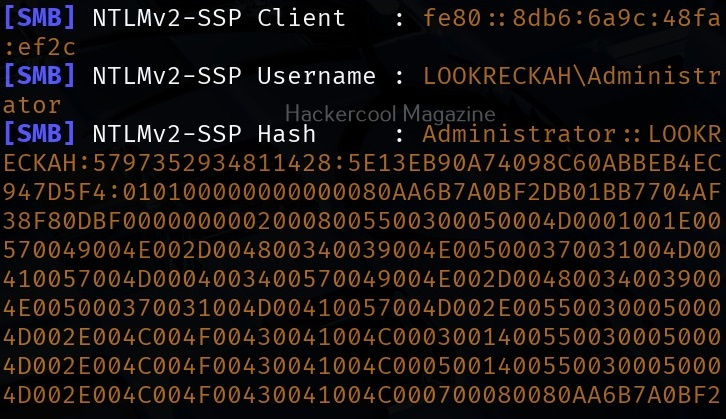This screenshot has width=726, height=419.
Task: Click the hash line starting 947D5F4
Action: coord(362,190)
